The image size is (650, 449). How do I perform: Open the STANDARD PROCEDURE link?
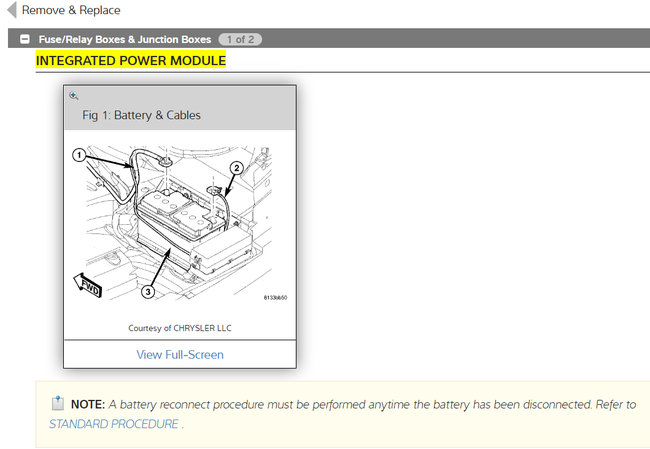coord(114,423)
